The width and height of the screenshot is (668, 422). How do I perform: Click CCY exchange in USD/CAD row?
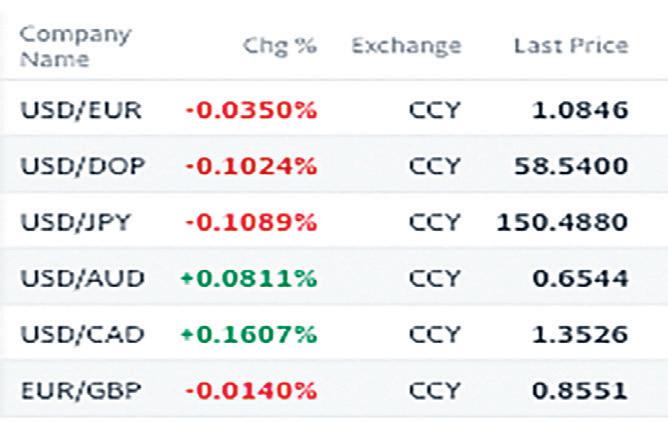(x=435, y=334)
